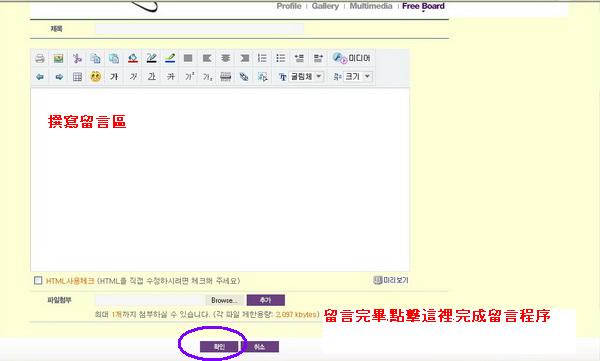Image resolution: width=600 pixels, height=361 pixels.
Task: Click the redo right arrow icon
Action: [x=59, y=77]
